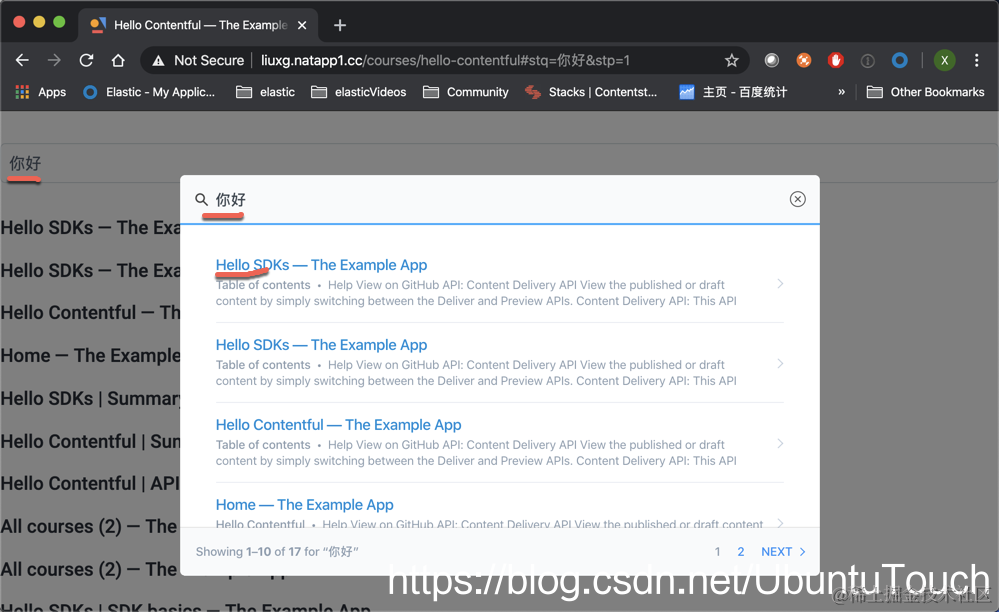Click the background page 你好 search box
Viewport: 999px width, 612px height.
pos(500,164)
